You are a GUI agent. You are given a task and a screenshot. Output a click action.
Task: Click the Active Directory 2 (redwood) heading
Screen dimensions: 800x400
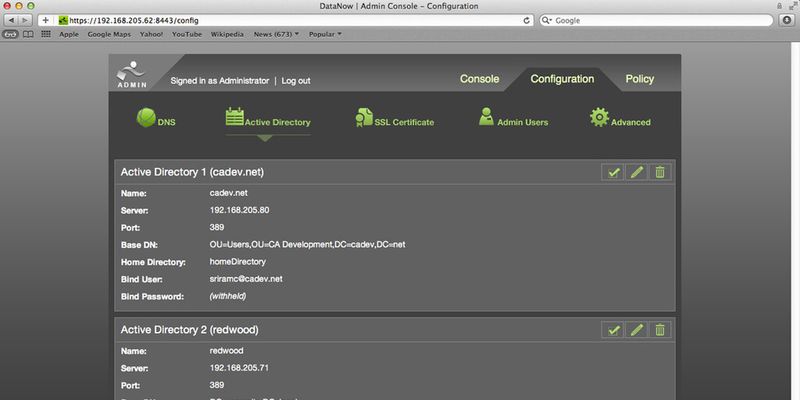[x=189, y=330]
